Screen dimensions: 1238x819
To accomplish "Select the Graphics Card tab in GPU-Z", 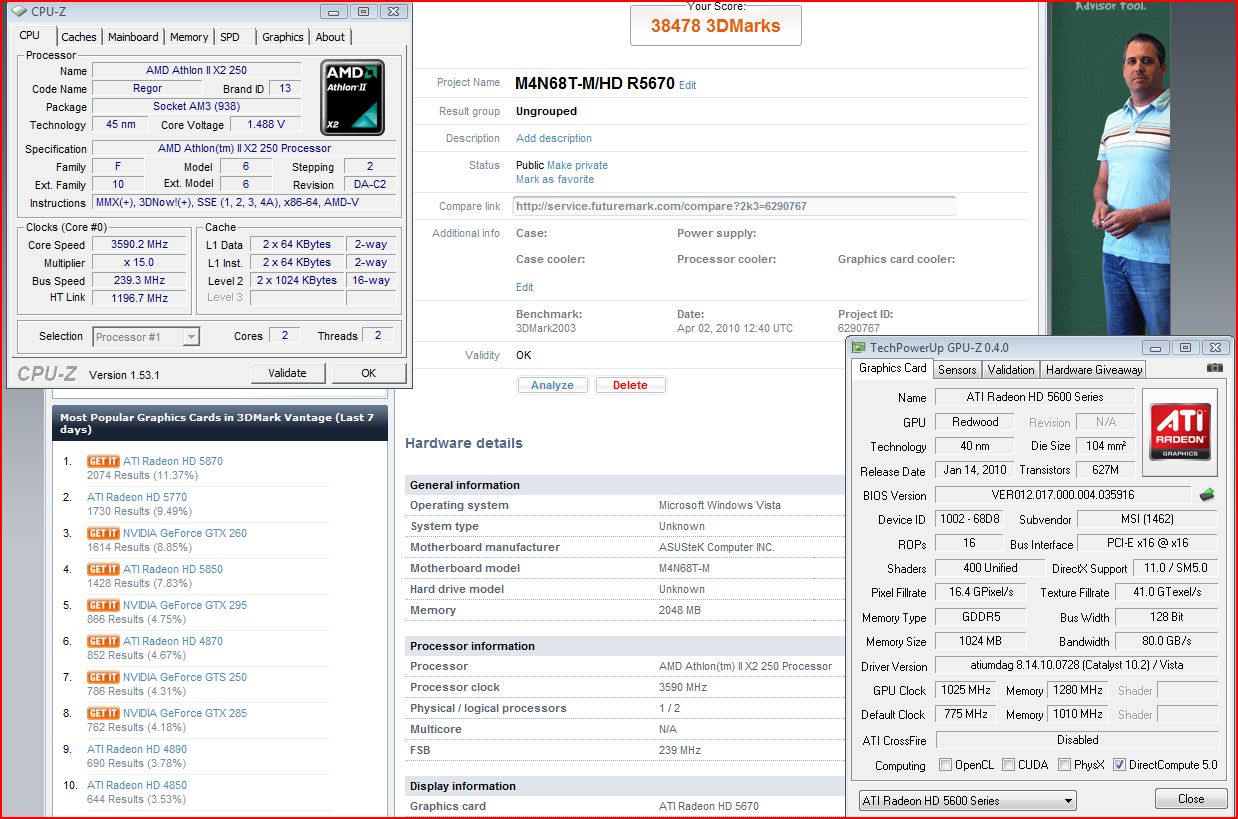I will [893, 368].
